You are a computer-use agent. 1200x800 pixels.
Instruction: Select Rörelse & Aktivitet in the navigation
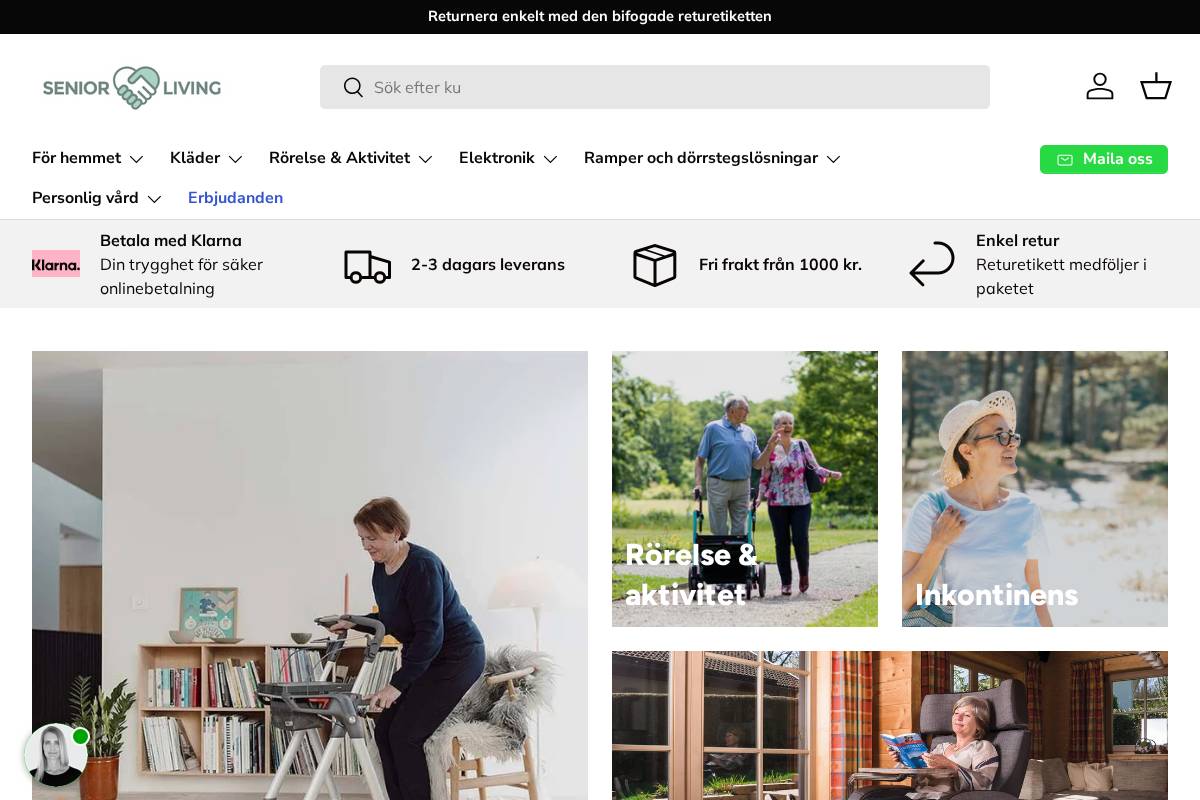(x=350, y=158)
